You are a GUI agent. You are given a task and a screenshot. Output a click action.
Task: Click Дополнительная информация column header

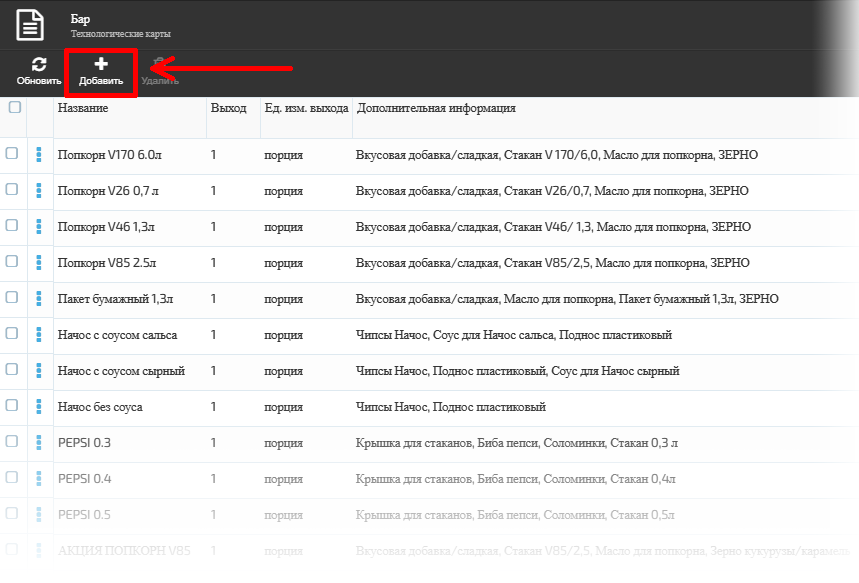tap(436, 108)
